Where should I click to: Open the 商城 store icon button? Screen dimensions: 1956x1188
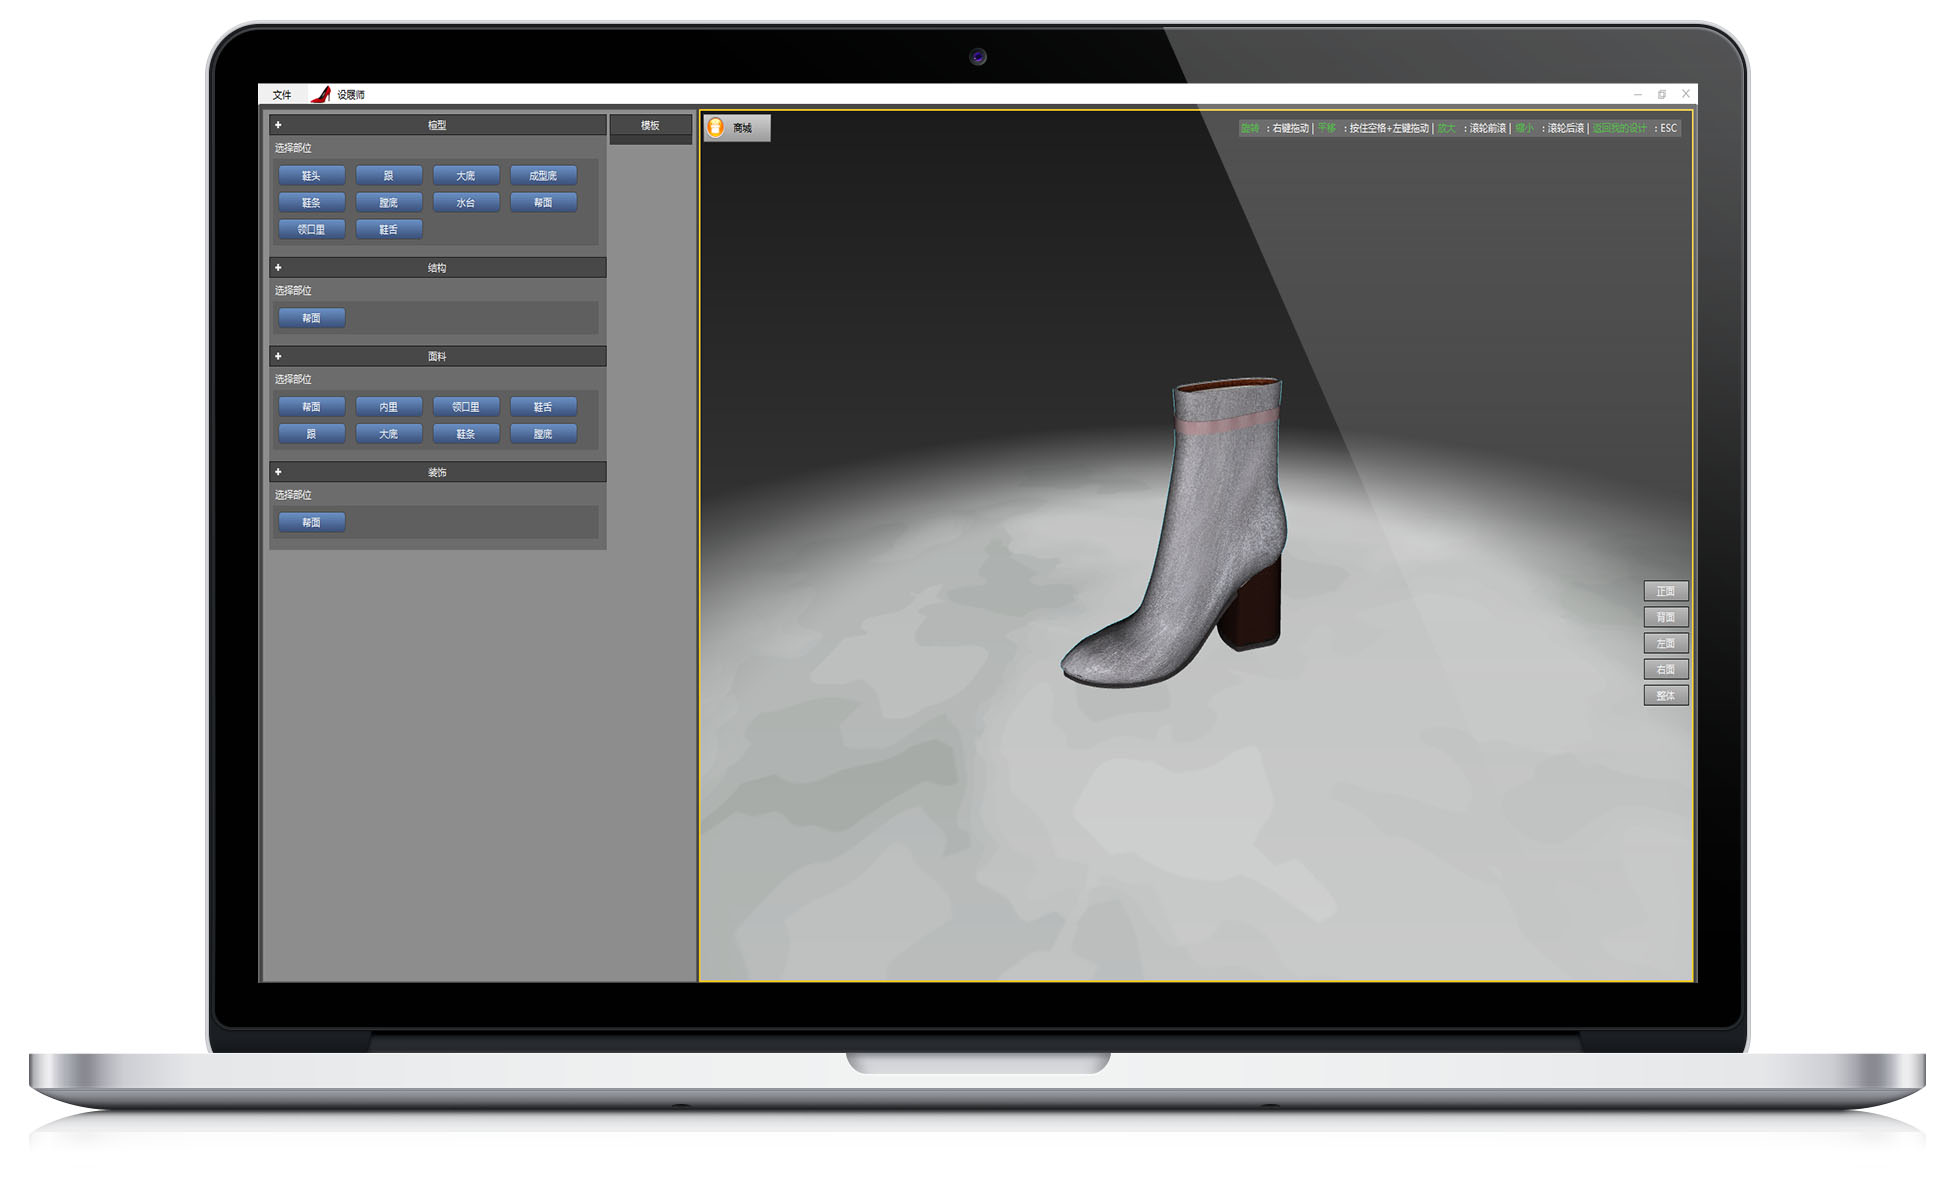(736, 128)
